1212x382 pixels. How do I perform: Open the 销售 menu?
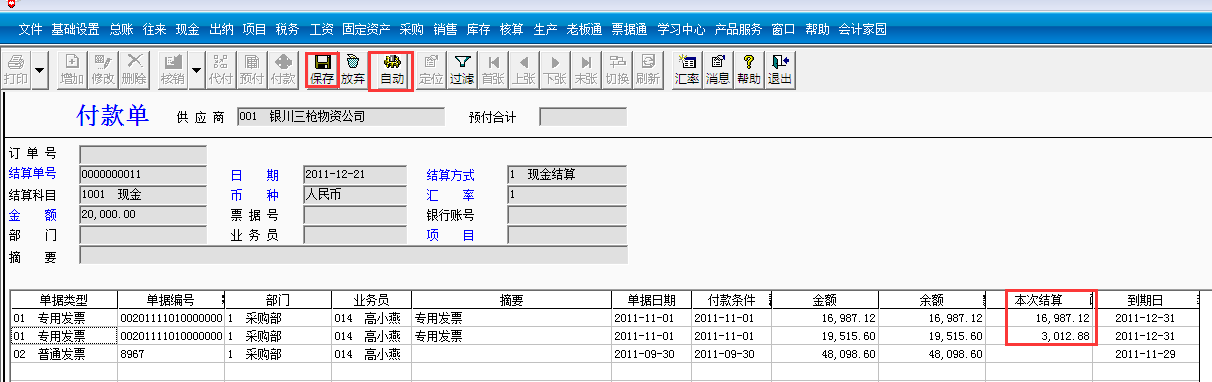(445, 30)
